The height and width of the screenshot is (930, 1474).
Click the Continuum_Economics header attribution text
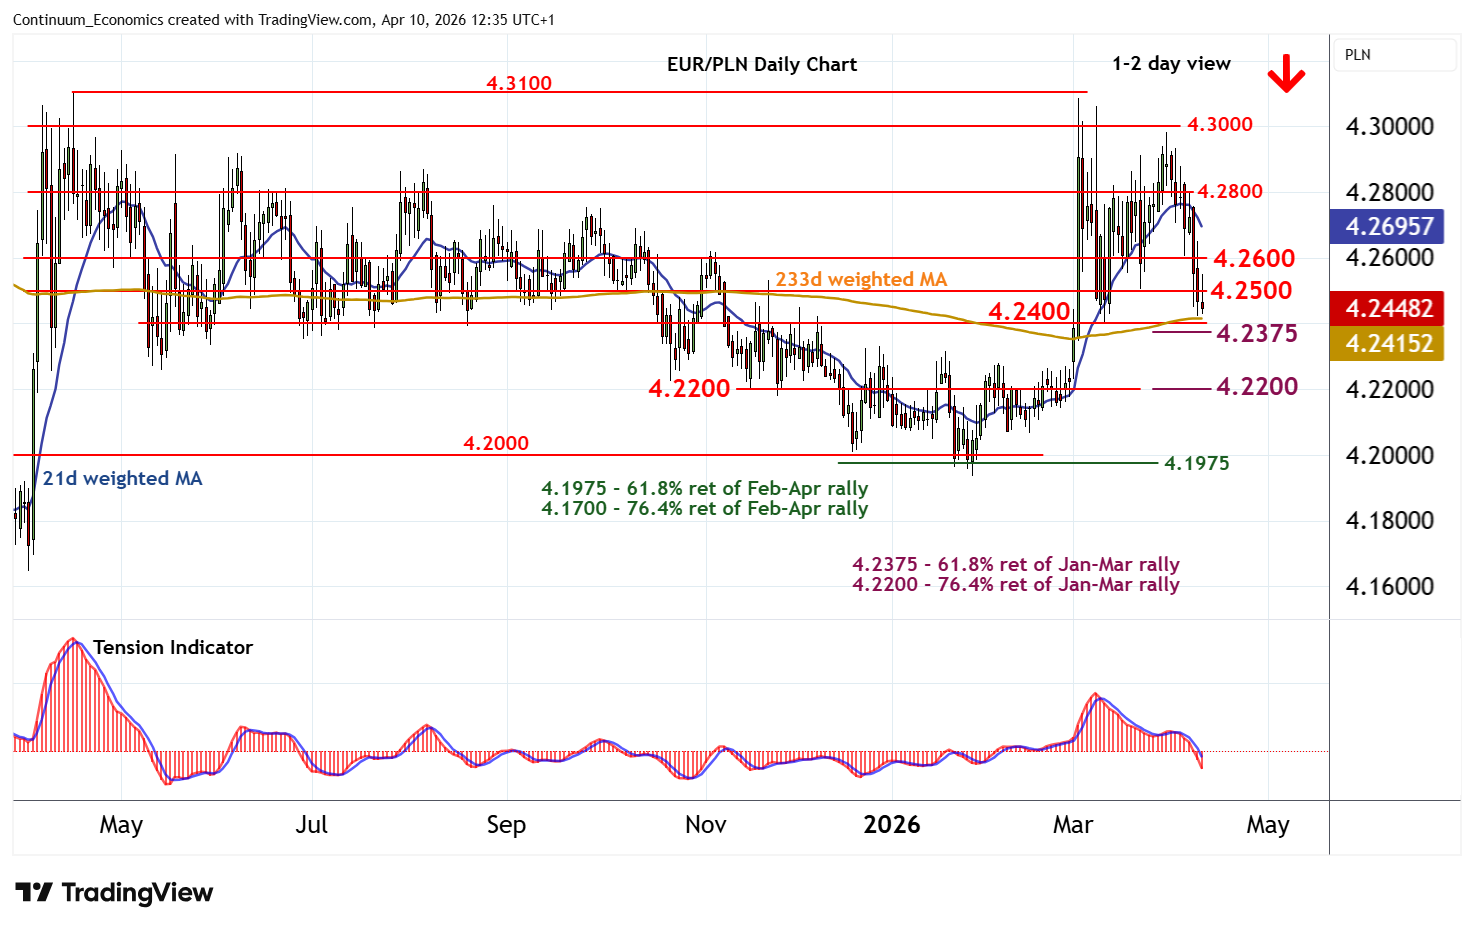point(283,19)
